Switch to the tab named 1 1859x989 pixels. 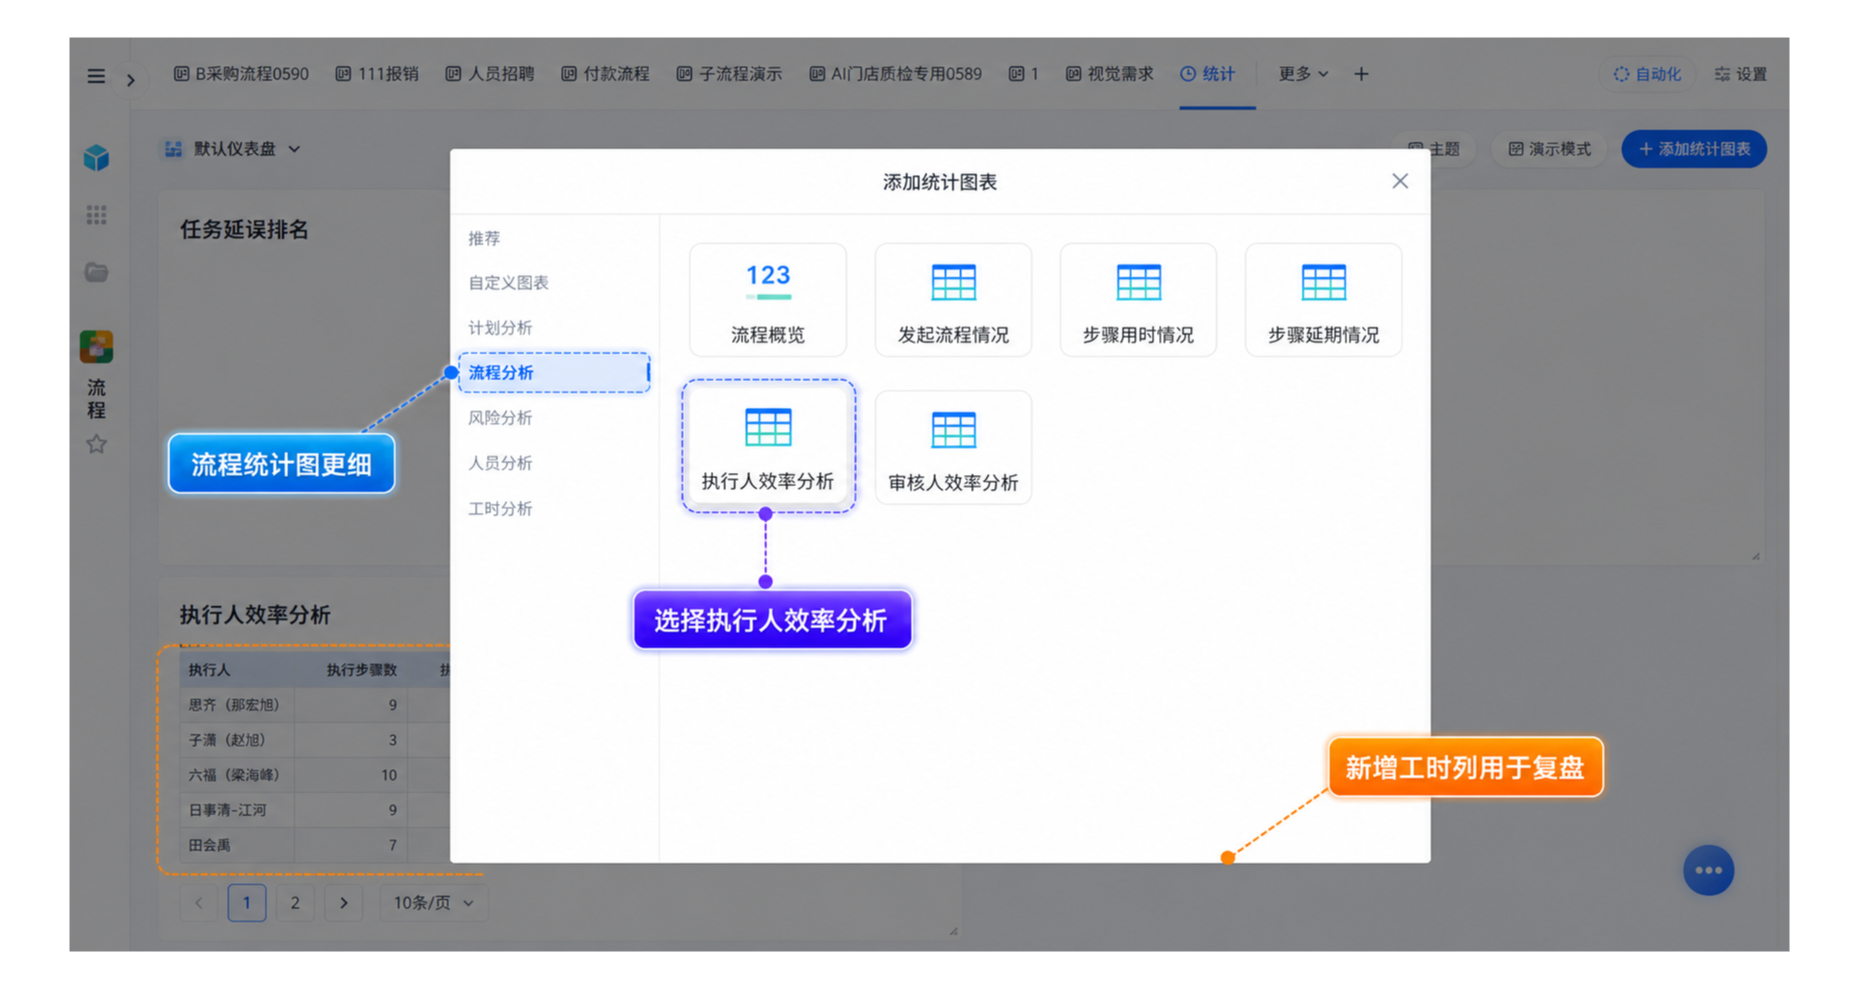(x=1024, y=74)
